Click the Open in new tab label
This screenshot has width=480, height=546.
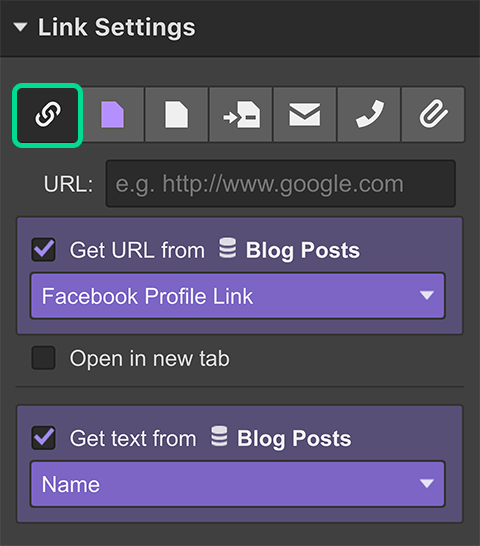[150, 358]
